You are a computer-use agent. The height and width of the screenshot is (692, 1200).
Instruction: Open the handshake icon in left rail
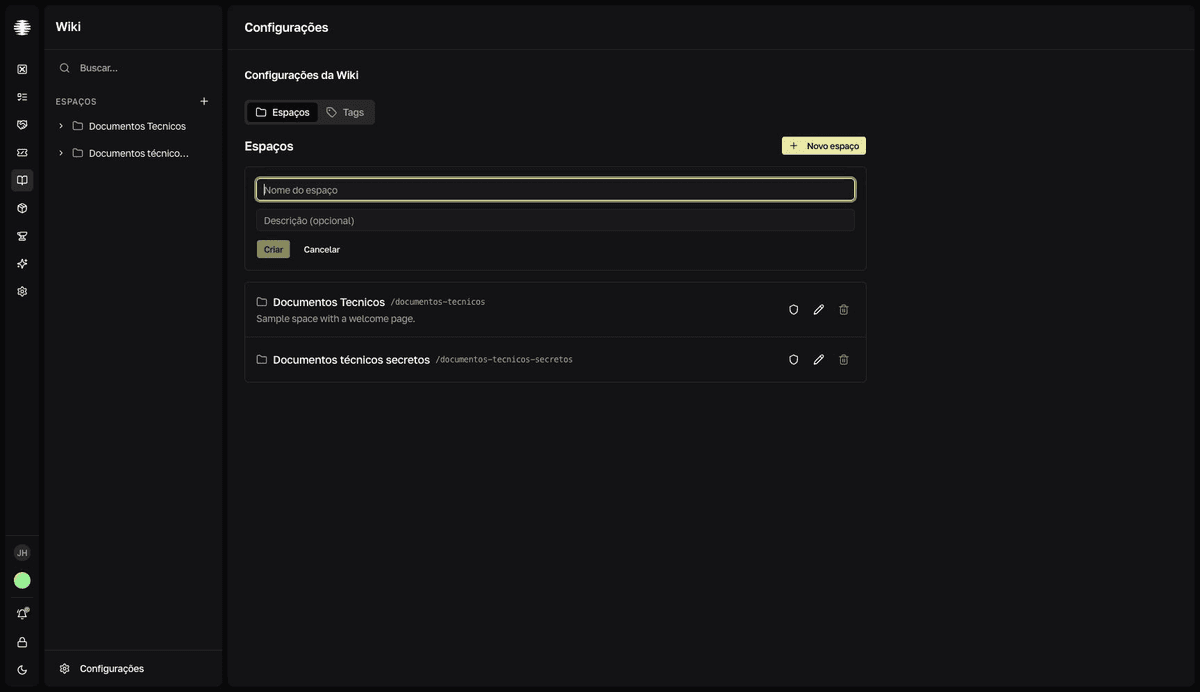(x=22, y=125)
